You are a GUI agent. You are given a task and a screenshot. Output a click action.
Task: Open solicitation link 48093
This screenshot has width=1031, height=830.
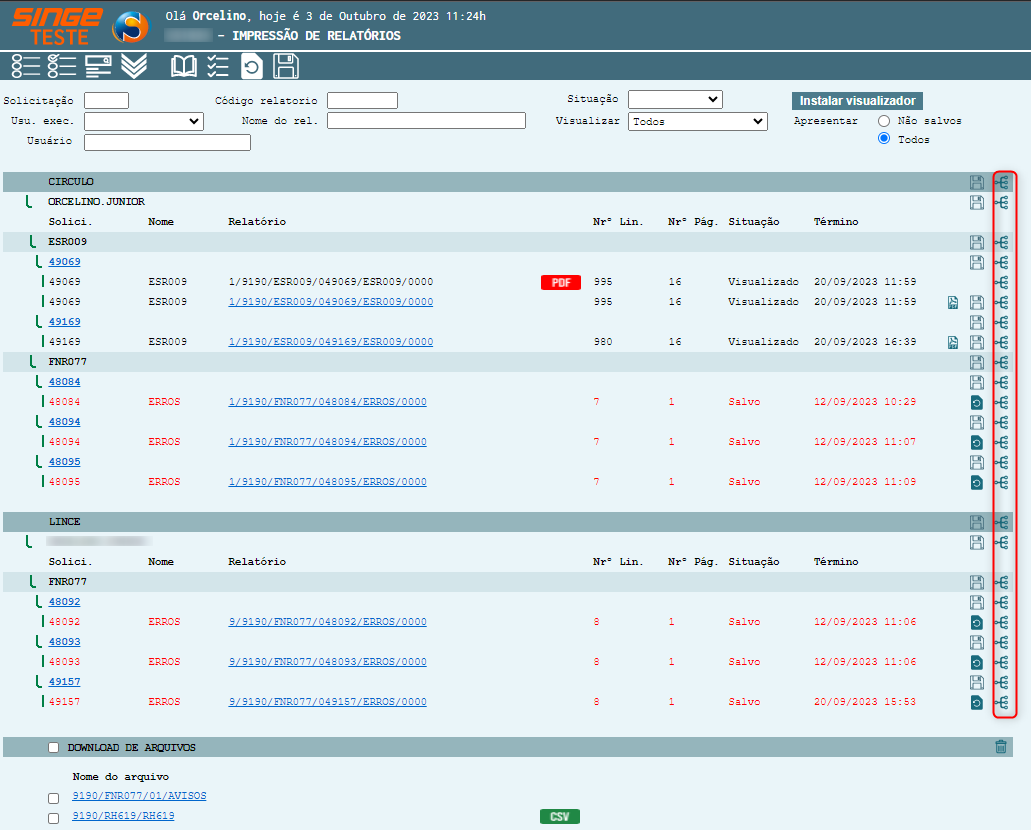click(x=64, y=642)
